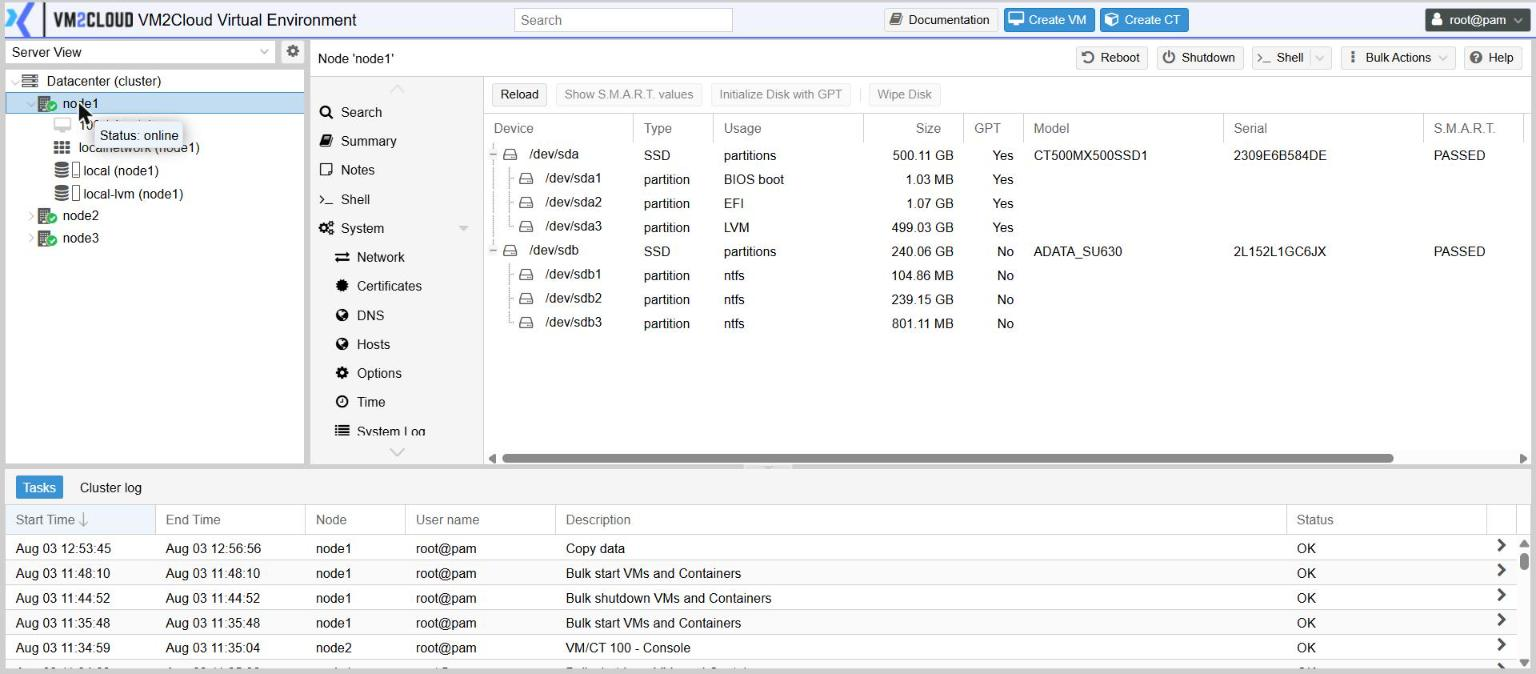Click the Wipe Disk button
The image size is (1536, 674).
tap(904, 94)
